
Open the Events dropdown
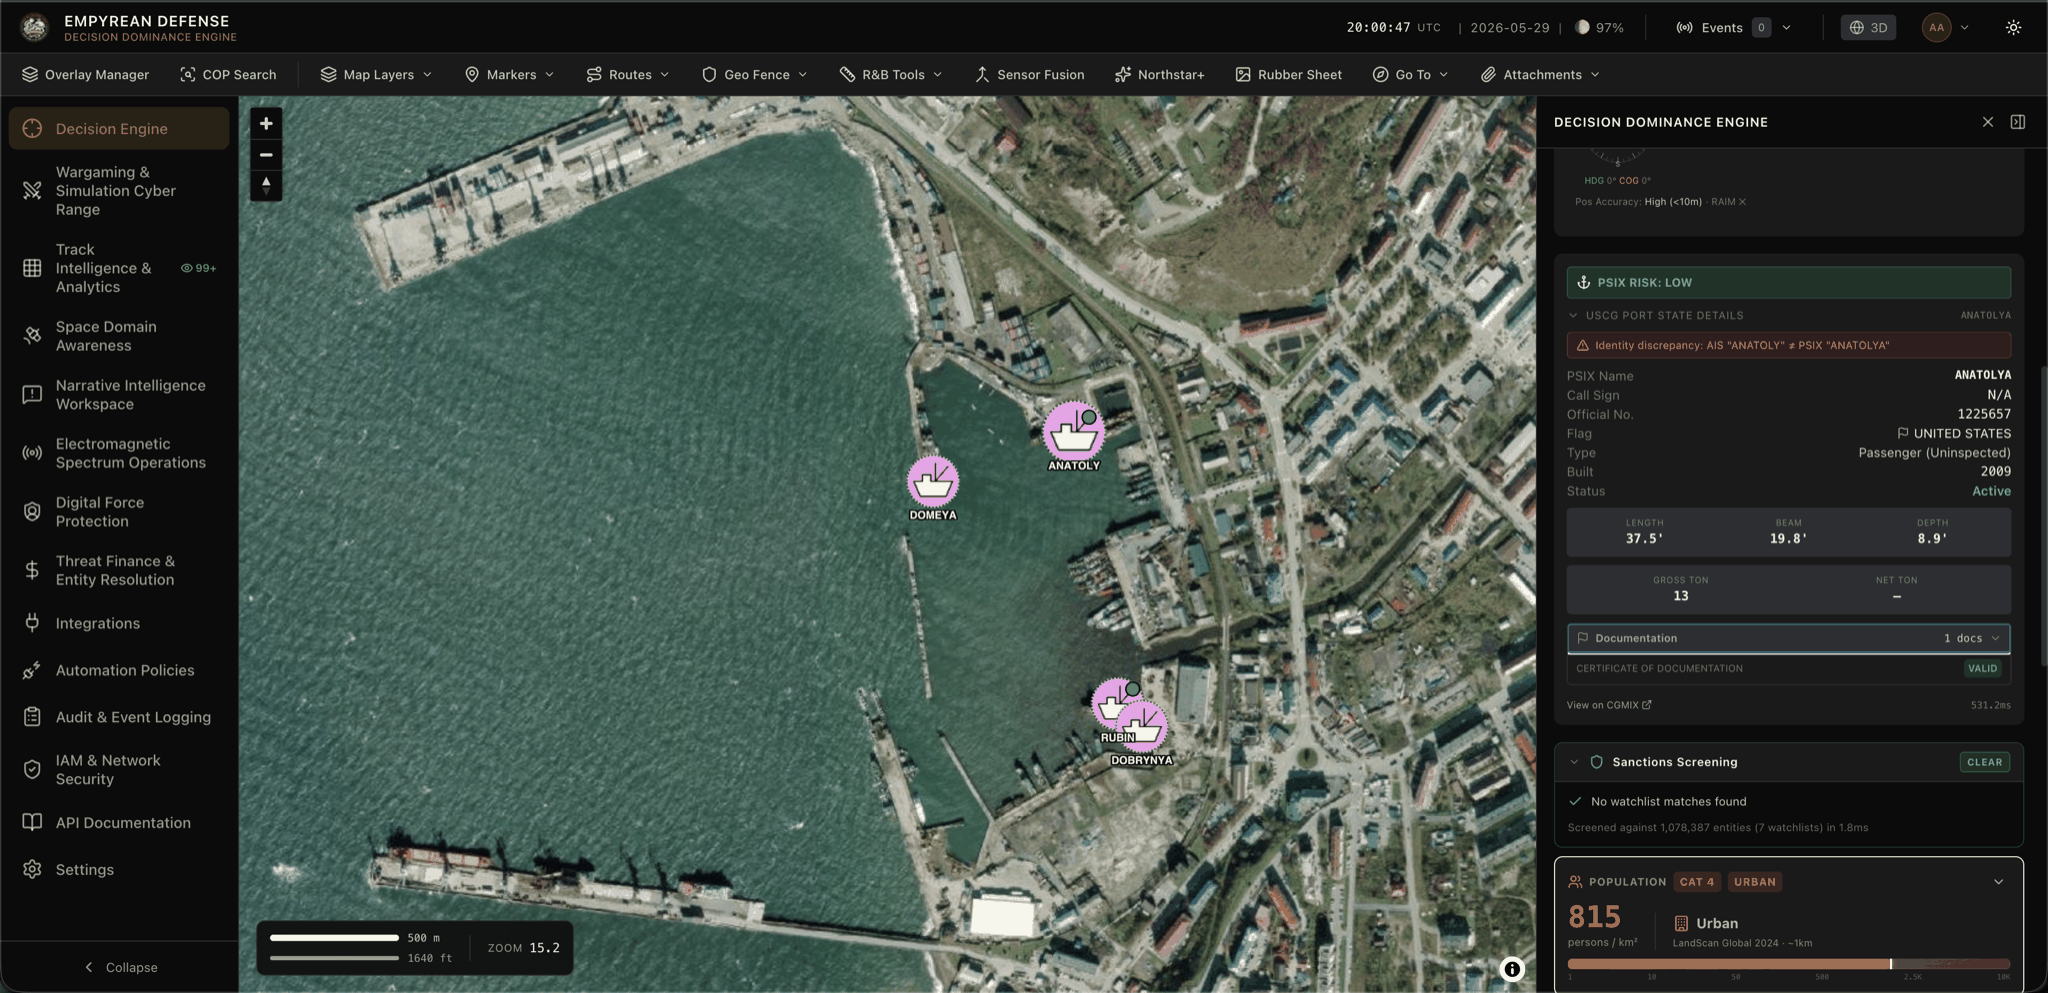1733,28
